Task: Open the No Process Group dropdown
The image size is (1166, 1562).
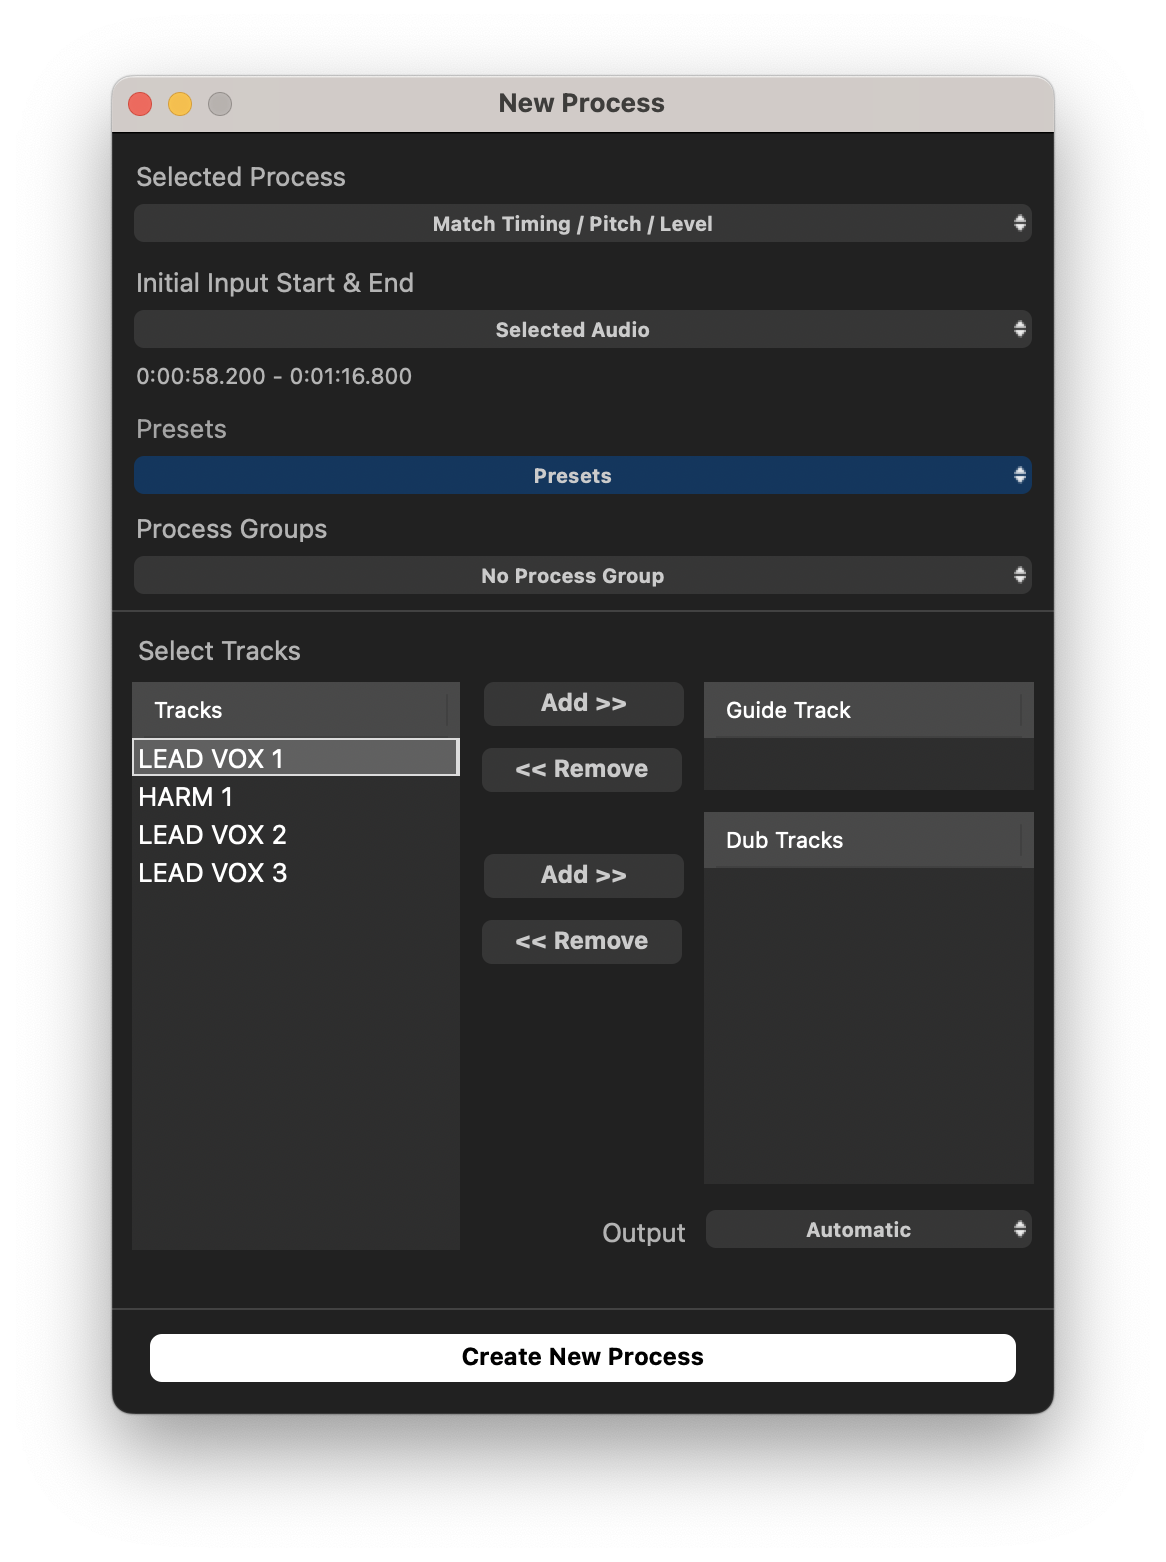Action: point(582,575)
